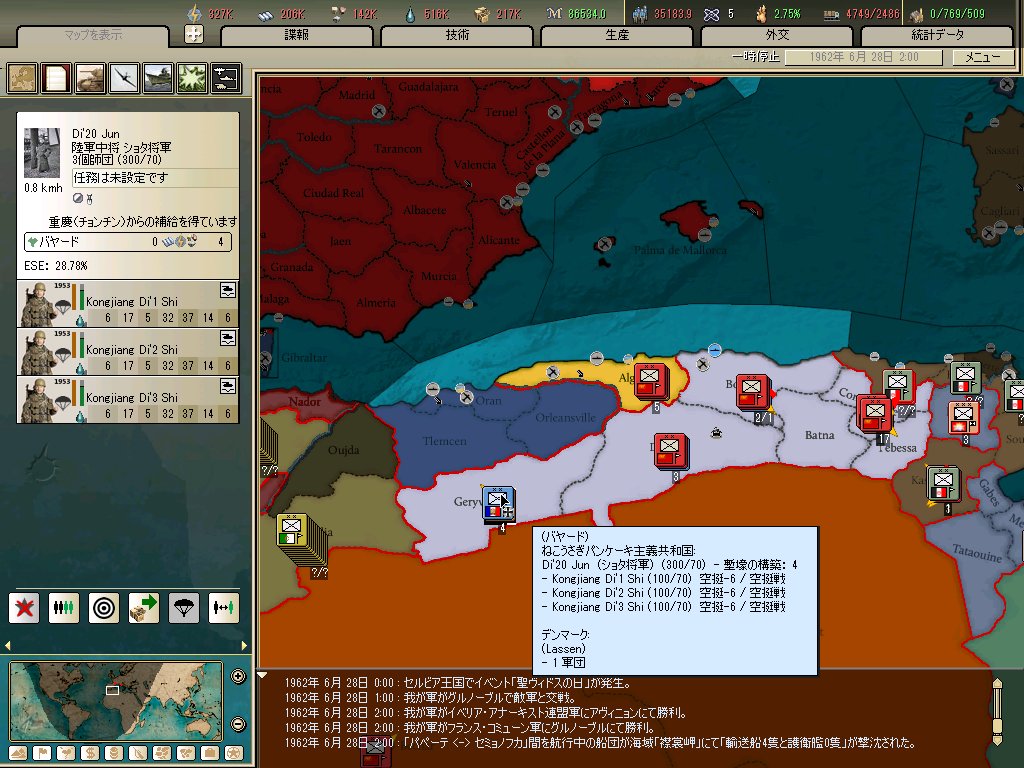Open the Europe map view icon
Viewport: 1024px width, 768px height.
(22, 78)
